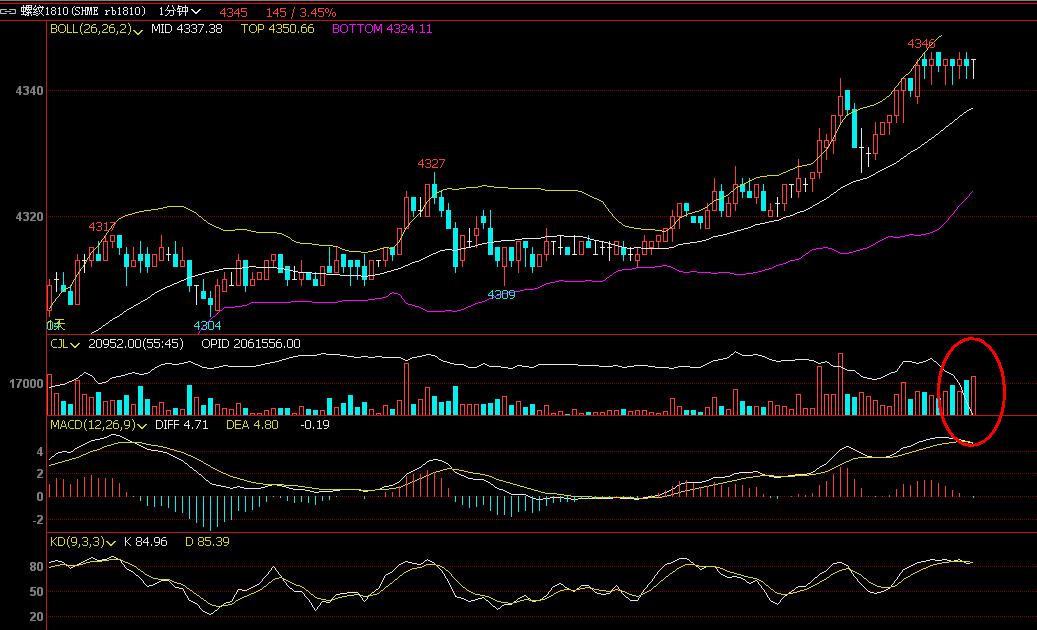Click the magenta BOTTOM 4324.11 label
Viewport: 1037px width, 630px height.
[x=381, y=29]
